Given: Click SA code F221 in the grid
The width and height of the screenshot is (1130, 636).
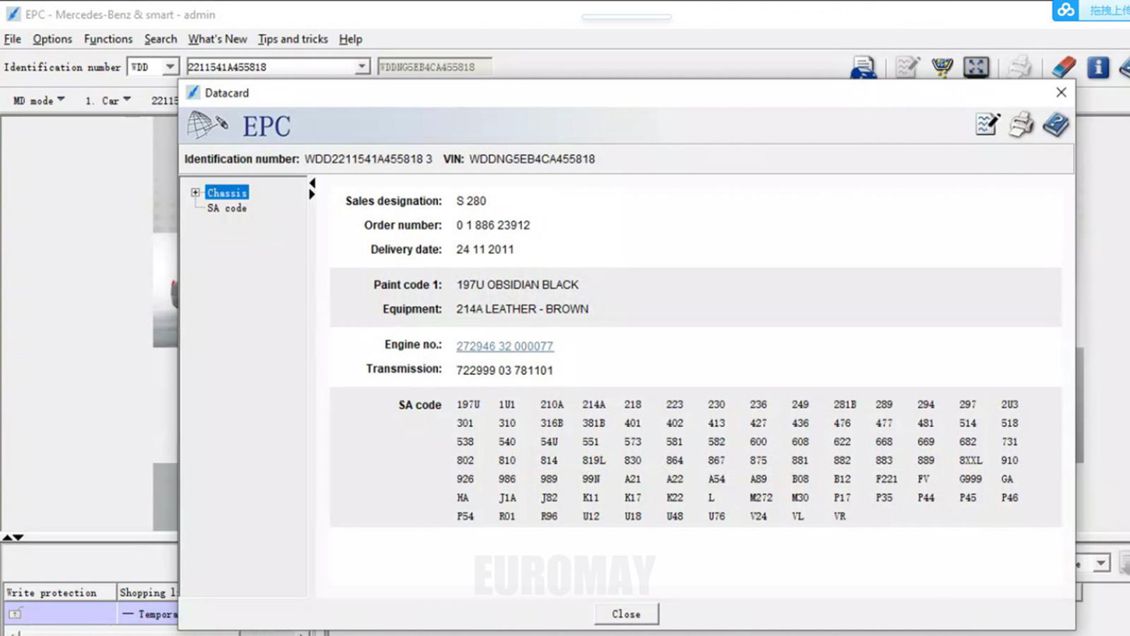Looking at the screenshot, I should (886, 479).
